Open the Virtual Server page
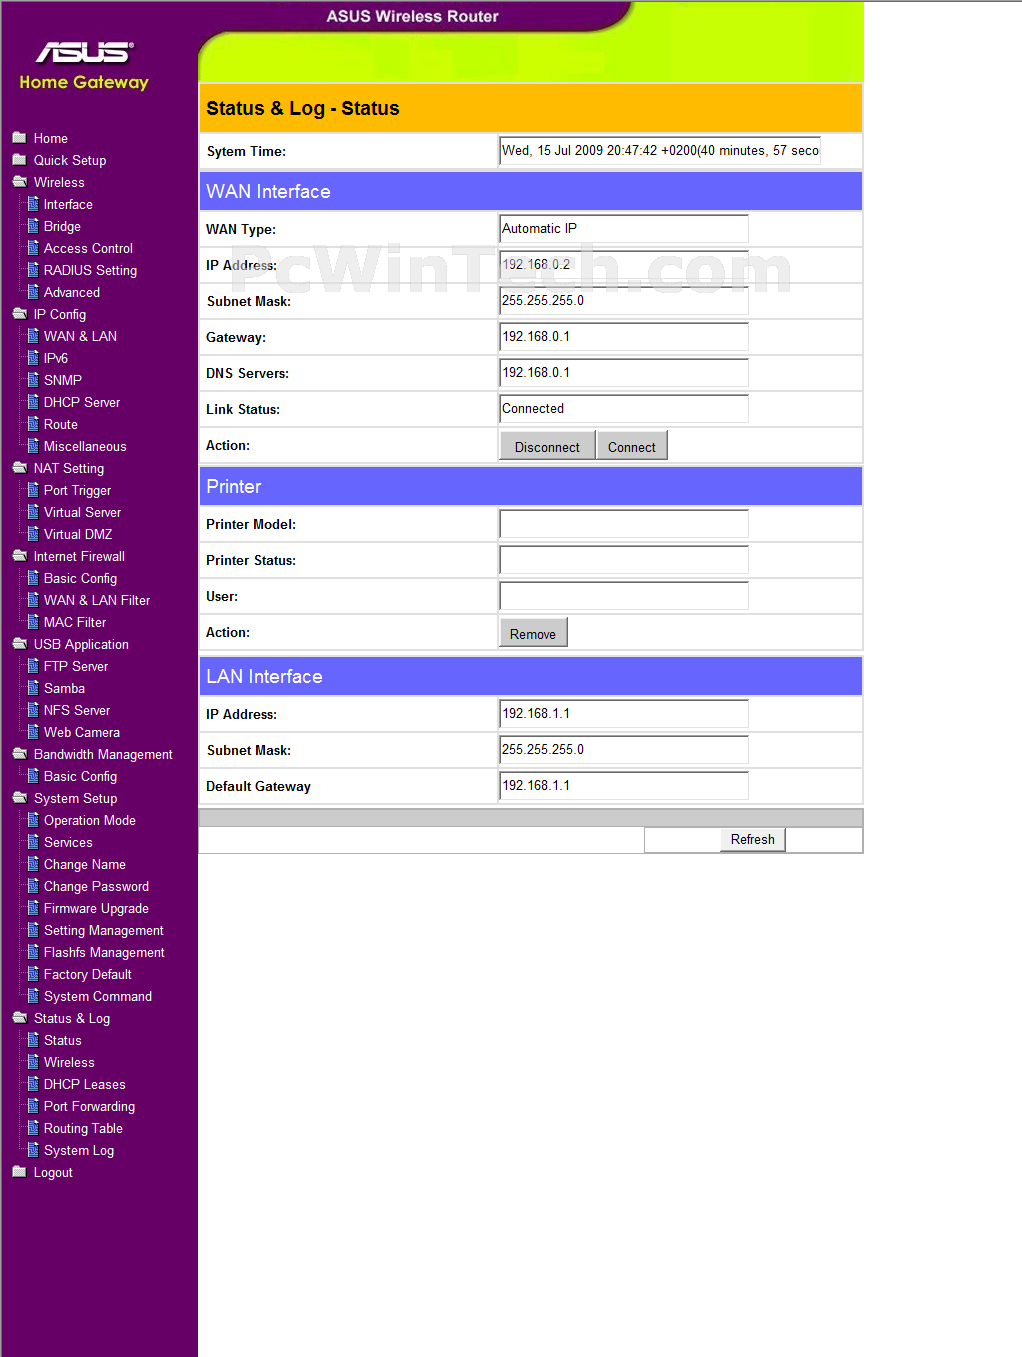 [x=82, y=512]
